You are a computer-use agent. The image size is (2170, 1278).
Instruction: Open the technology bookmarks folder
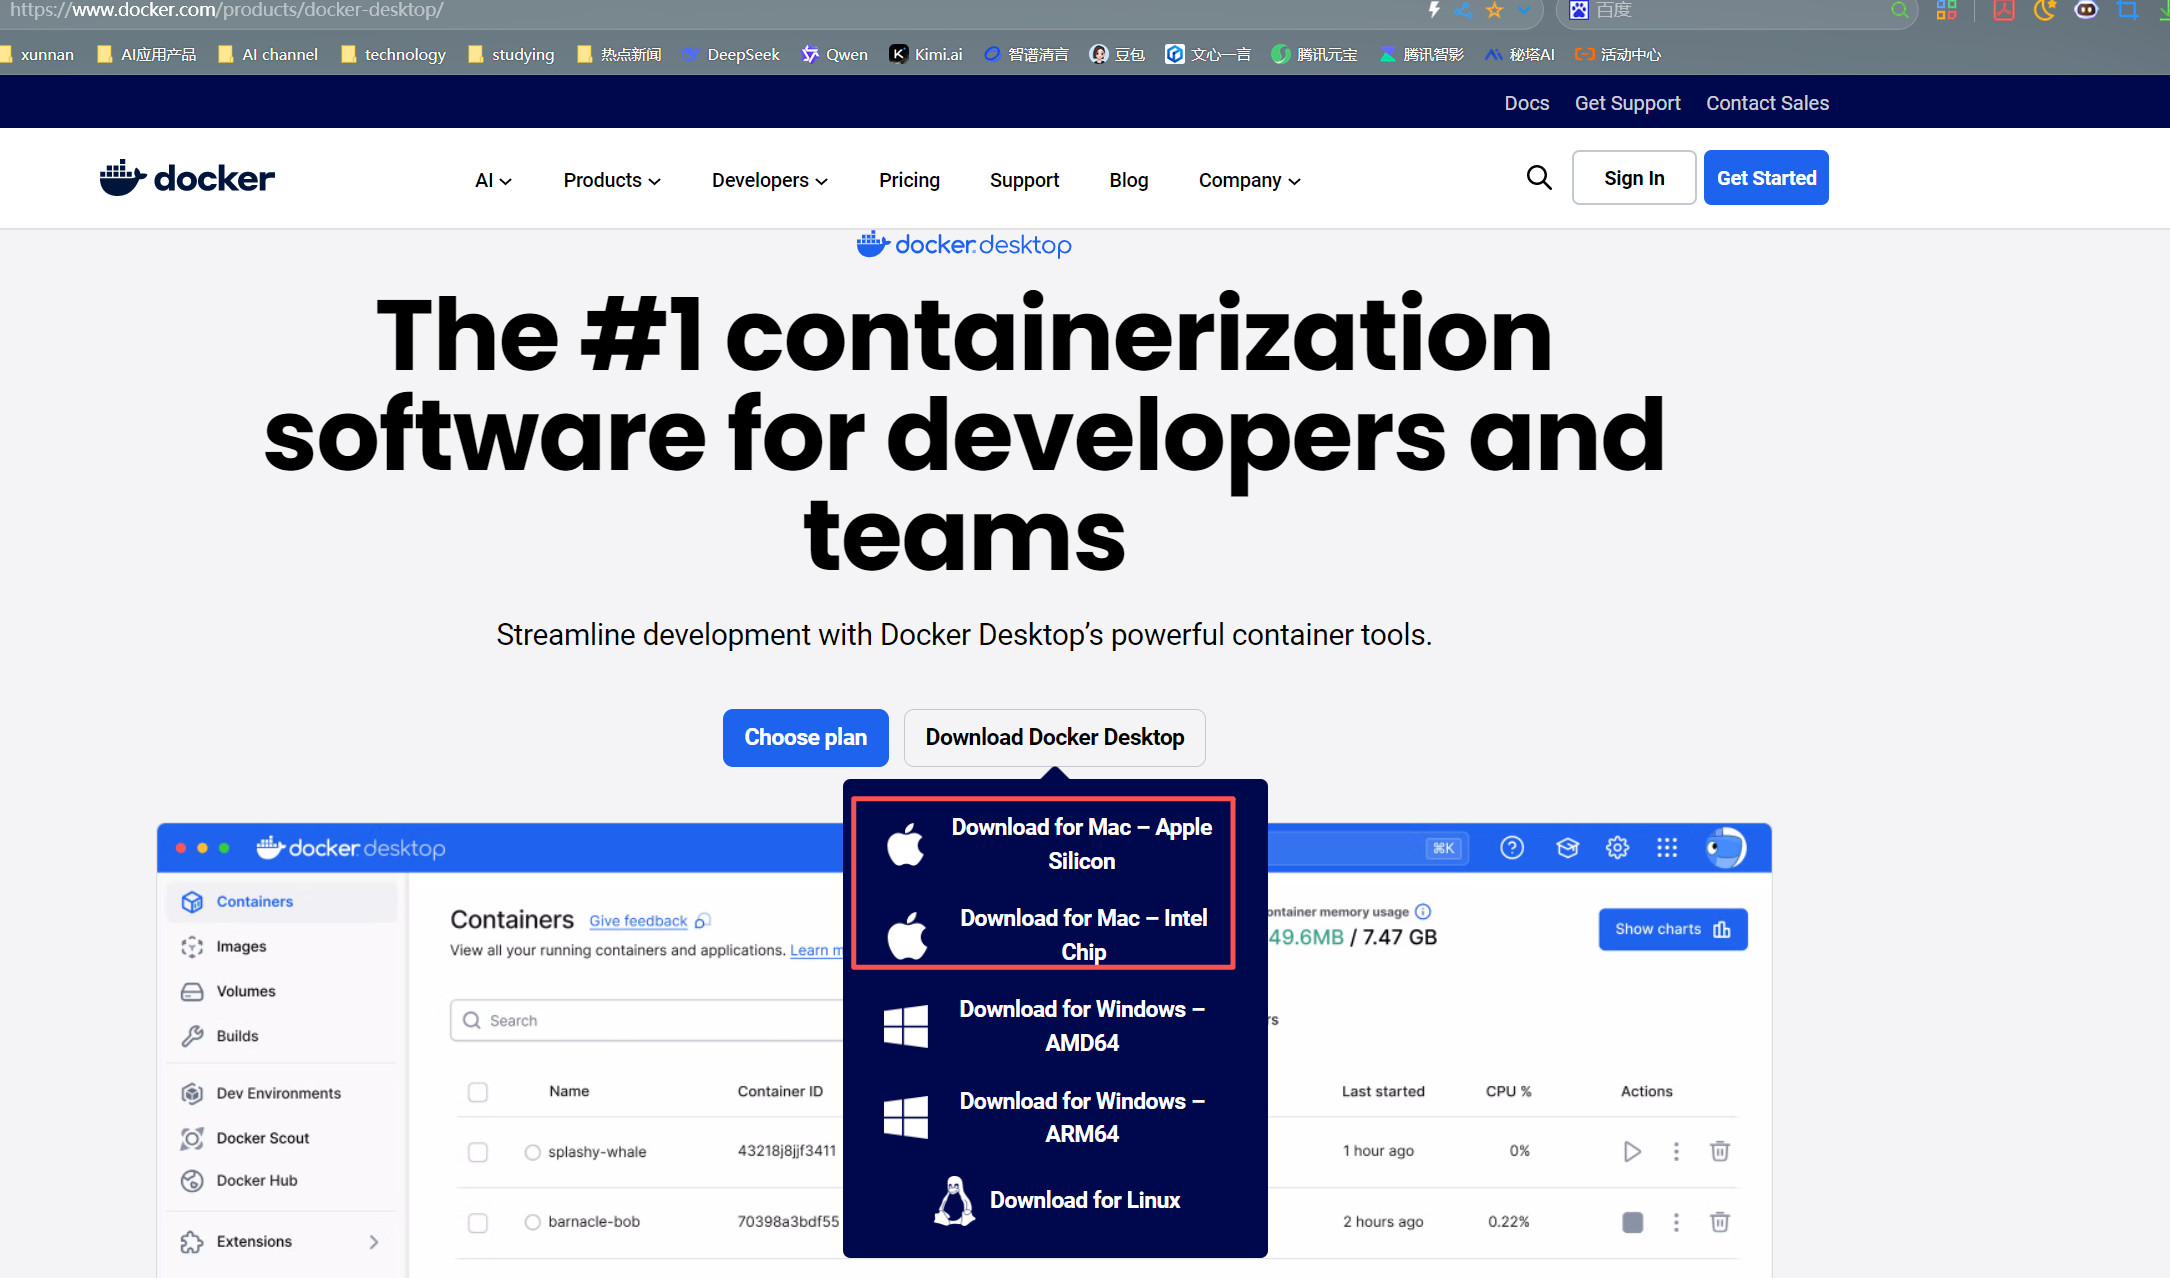393,55
